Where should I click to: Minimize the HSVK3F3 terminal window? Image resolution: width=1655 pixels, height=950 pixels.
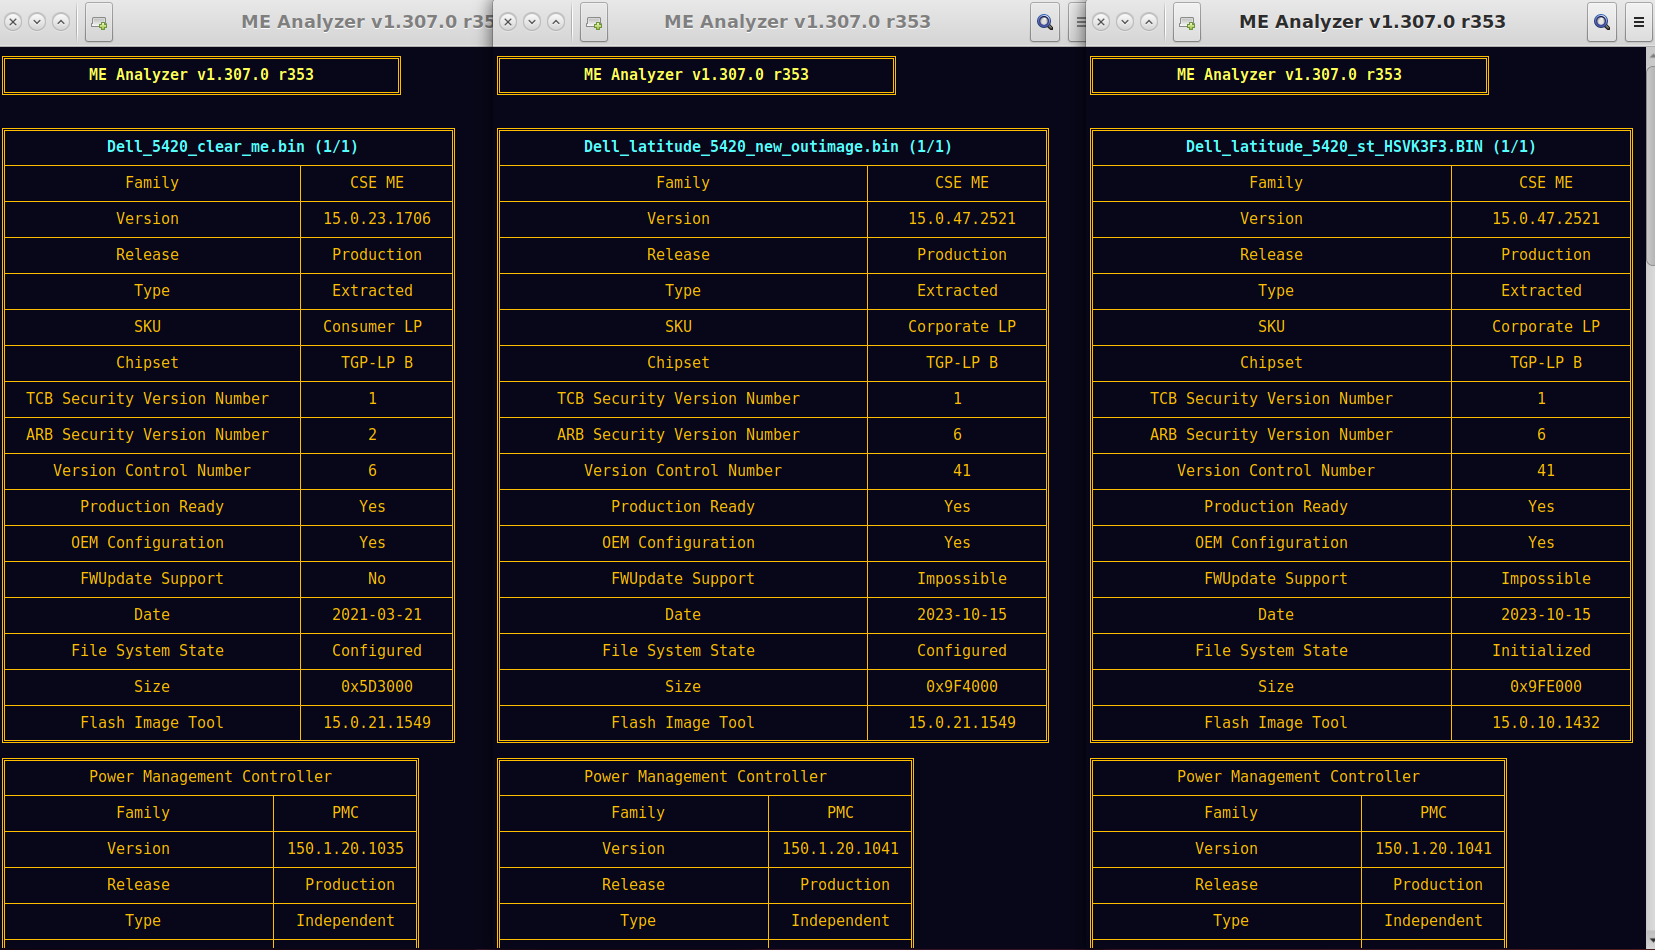coord(1125,21)
